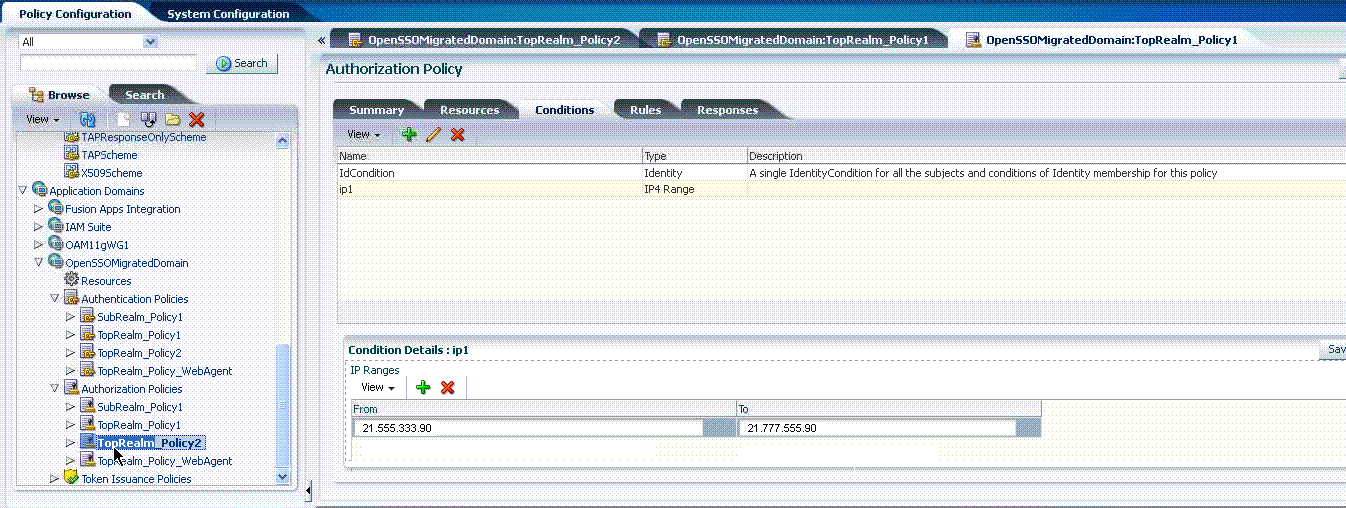Open the All search type dropdown

151,42
